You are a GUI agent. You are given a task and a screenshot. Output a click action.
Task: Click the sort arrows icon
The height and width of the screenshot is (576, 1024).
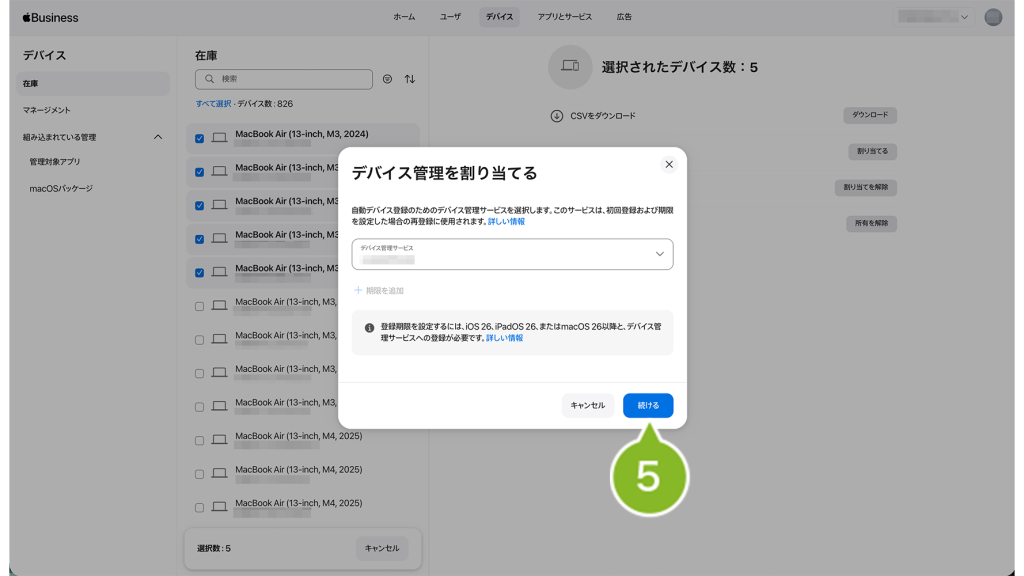(410, 79)
